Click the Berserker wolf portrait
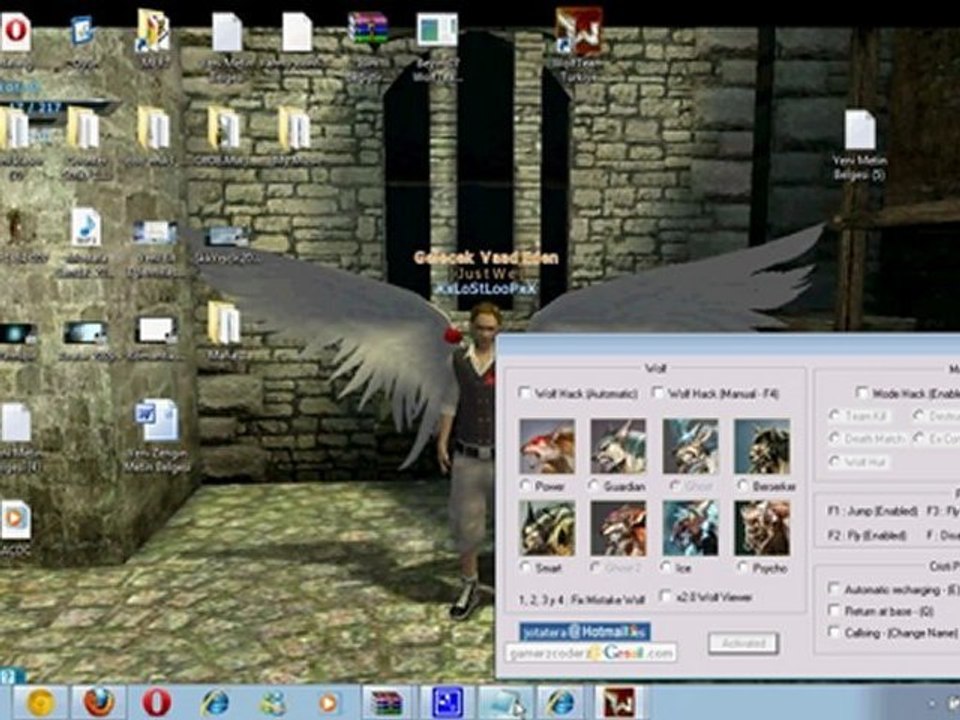Screen dimensions: 960x720 762,446
